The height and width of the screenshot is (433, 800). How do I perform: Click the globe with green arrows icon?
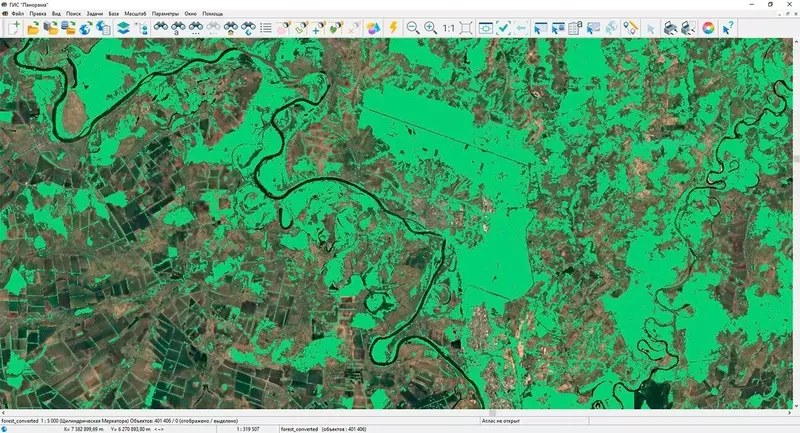pyautogui.click(x=85, y=28)
